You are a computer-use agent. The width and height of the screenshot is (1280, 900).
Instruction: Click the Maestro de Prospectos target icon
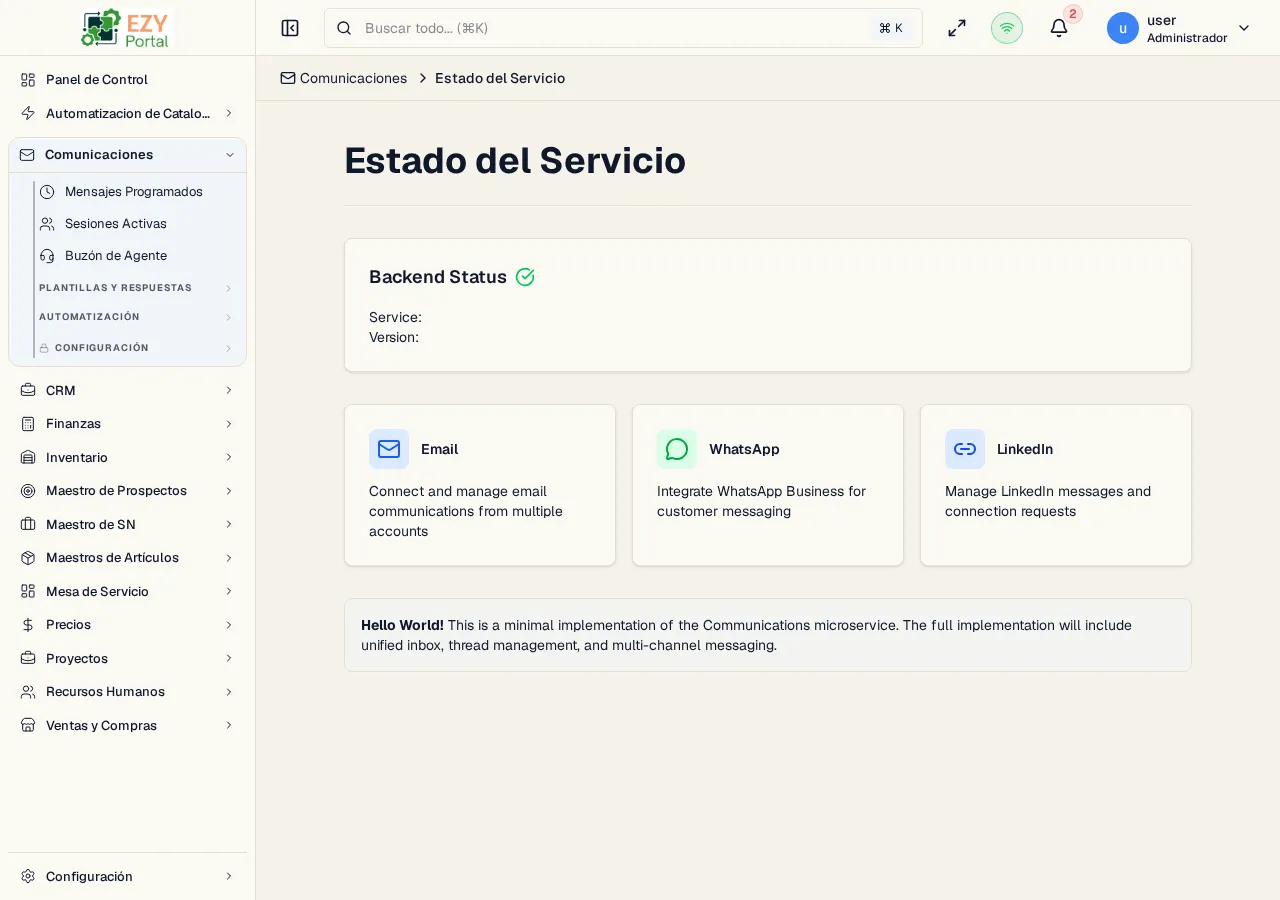coord(28,491)
